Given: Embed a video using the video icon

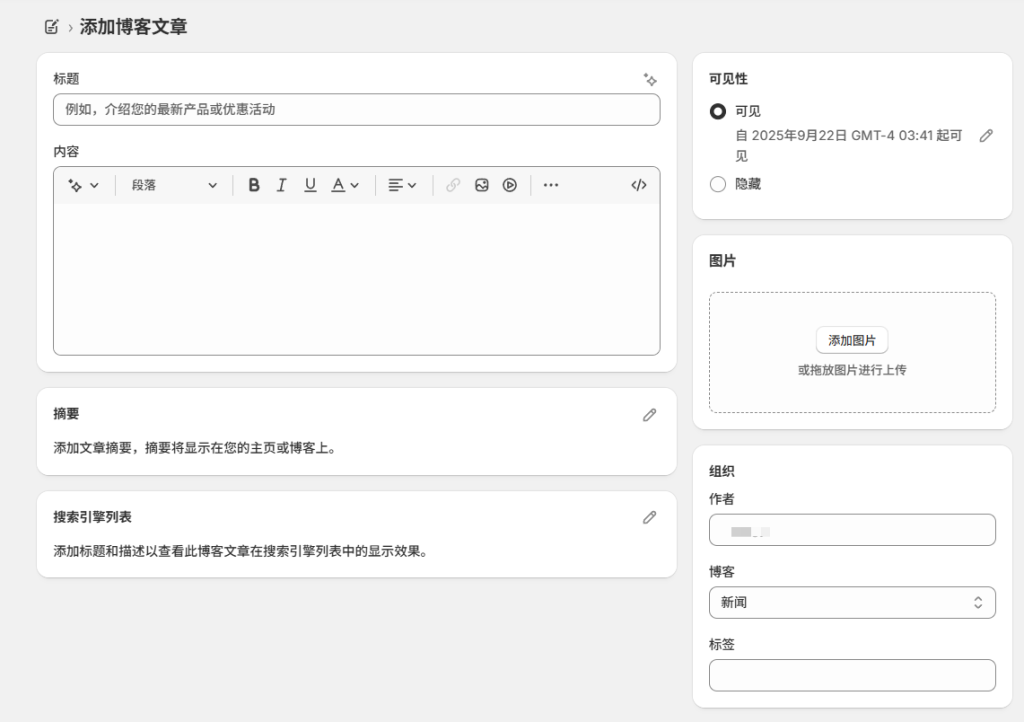Looking at the screenshot, I should [509, 185].
